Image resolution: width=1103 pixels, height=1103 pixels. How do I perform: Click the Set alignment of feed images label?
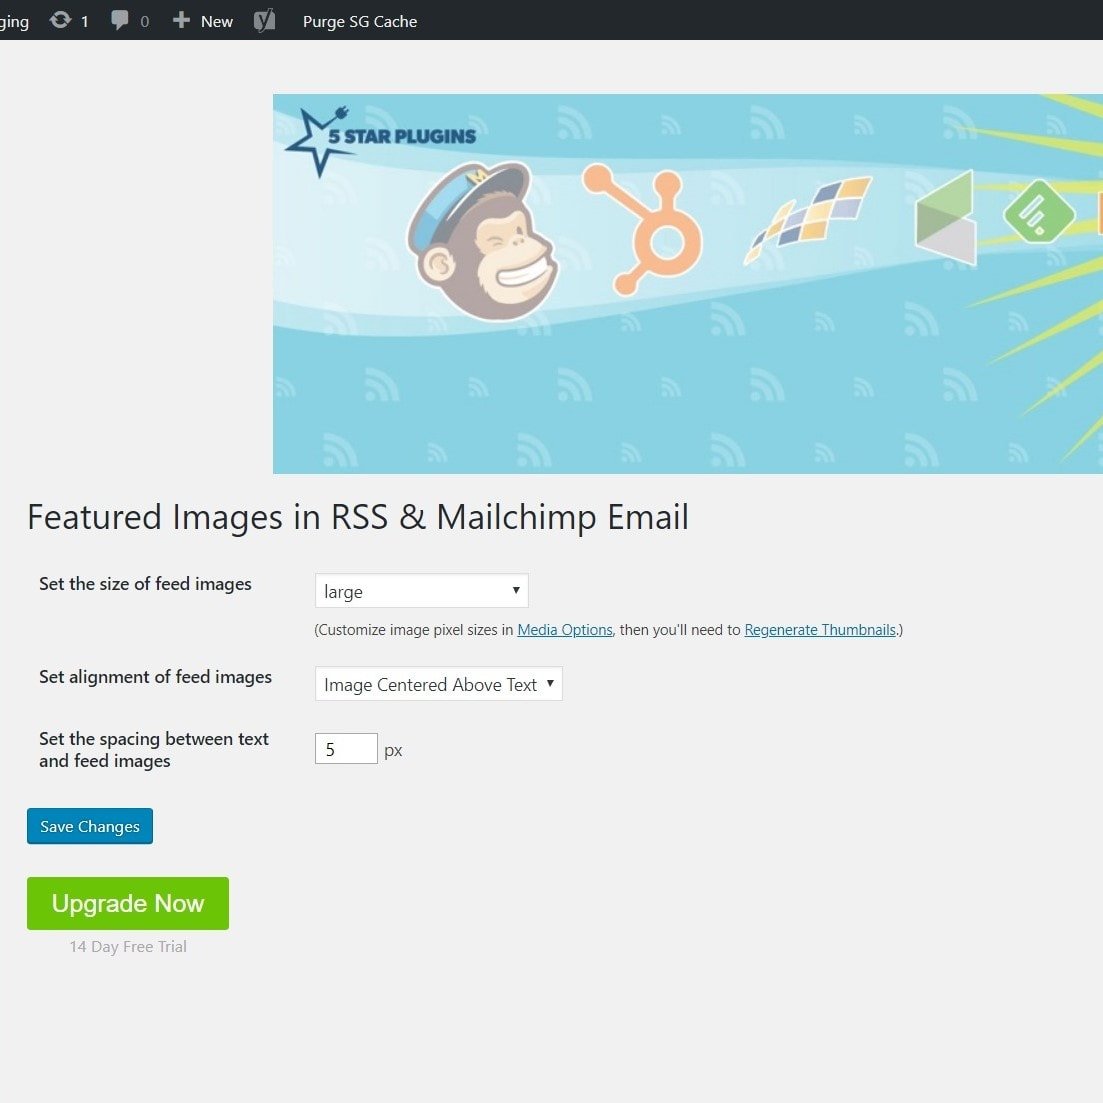[x=155, y=677]
